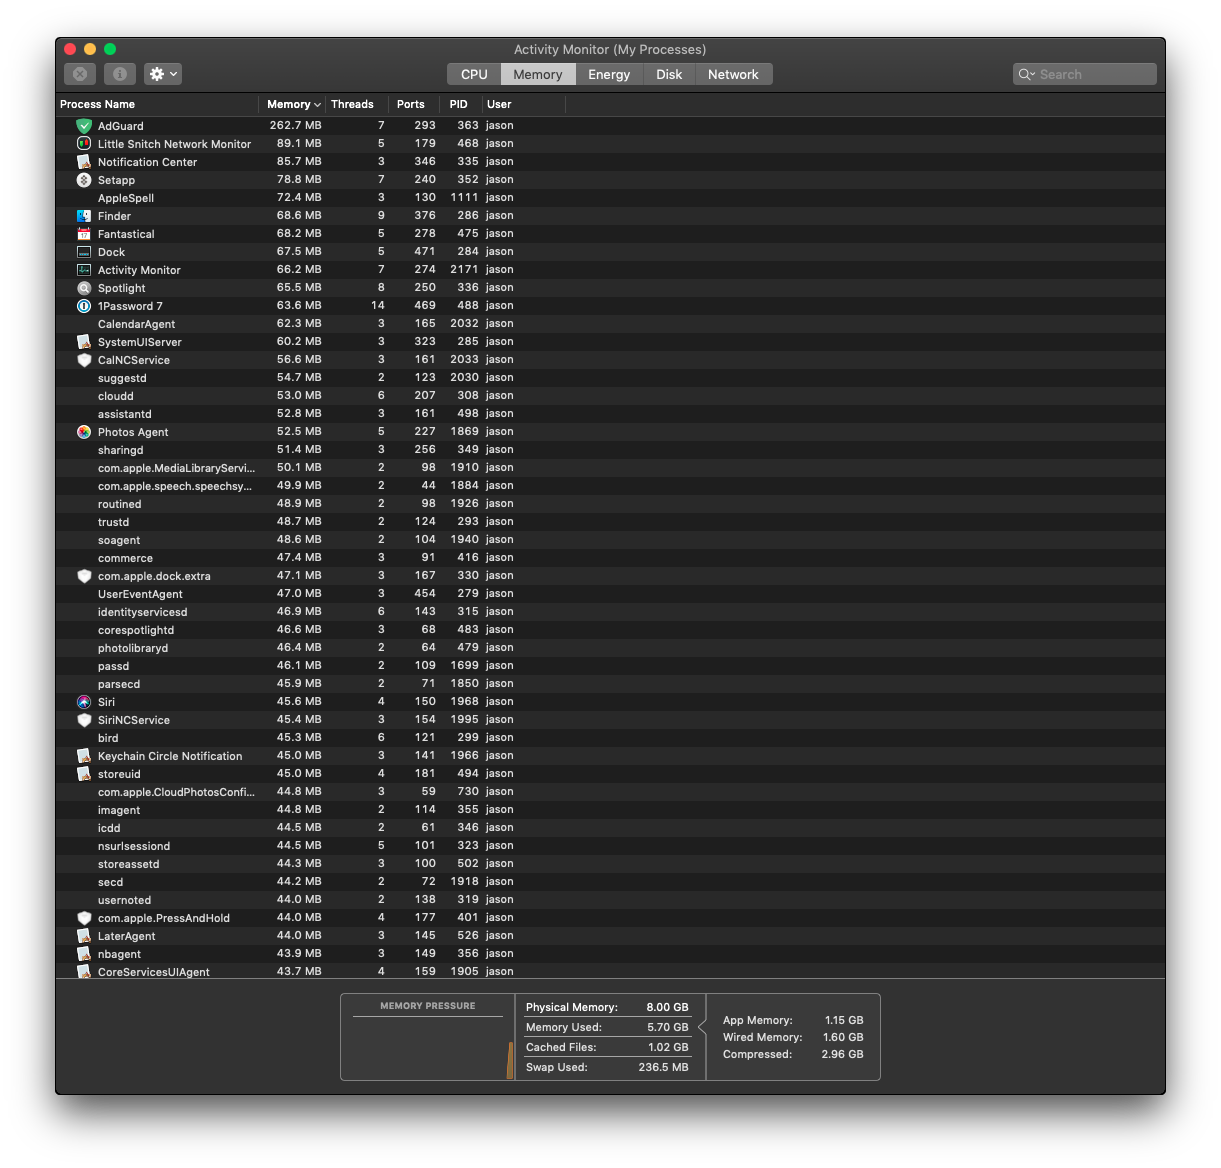The width and height of the screenshot is (1221, 1168).
Task: Click the Finder process icon
Action: [84, 216]
